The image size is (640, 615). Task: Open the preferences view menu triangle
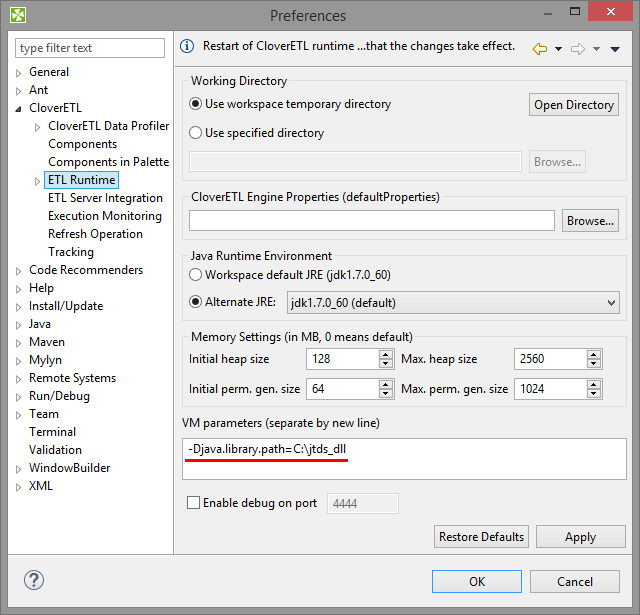coord(615,49)
